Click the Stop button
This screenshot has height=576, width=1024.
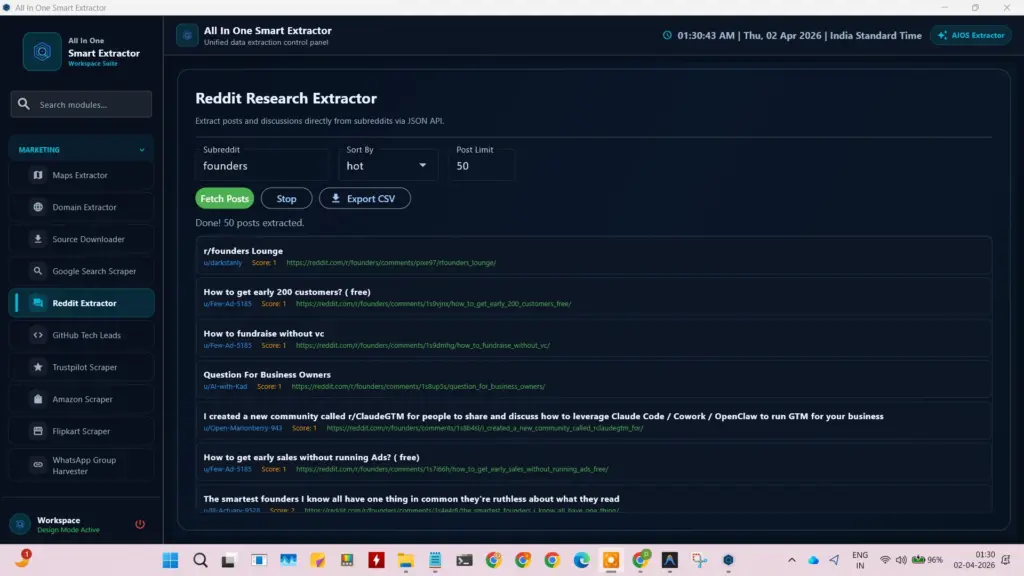(x=286, y=199)
